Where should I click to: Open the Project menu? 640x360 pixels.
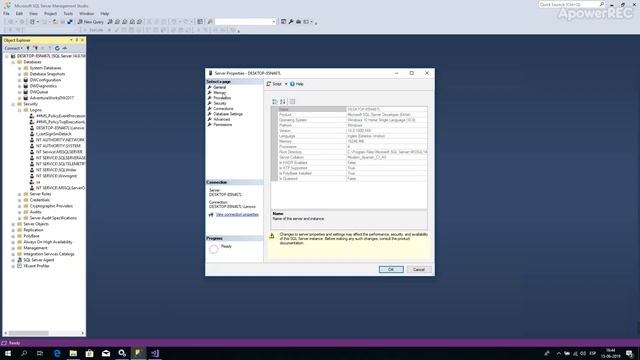pos(51,13)
